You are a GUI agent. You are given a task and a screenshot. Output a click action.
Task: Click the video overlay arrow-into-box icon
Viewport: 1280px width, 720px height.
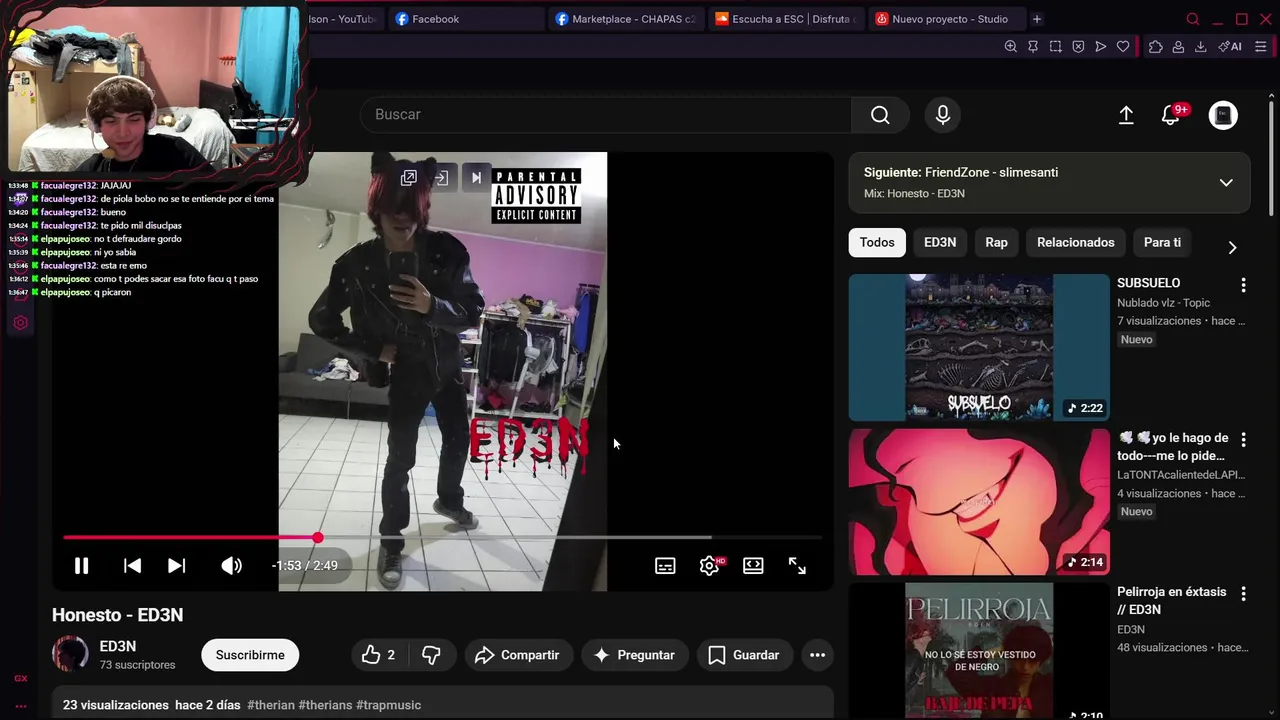[x=441, y=178]
